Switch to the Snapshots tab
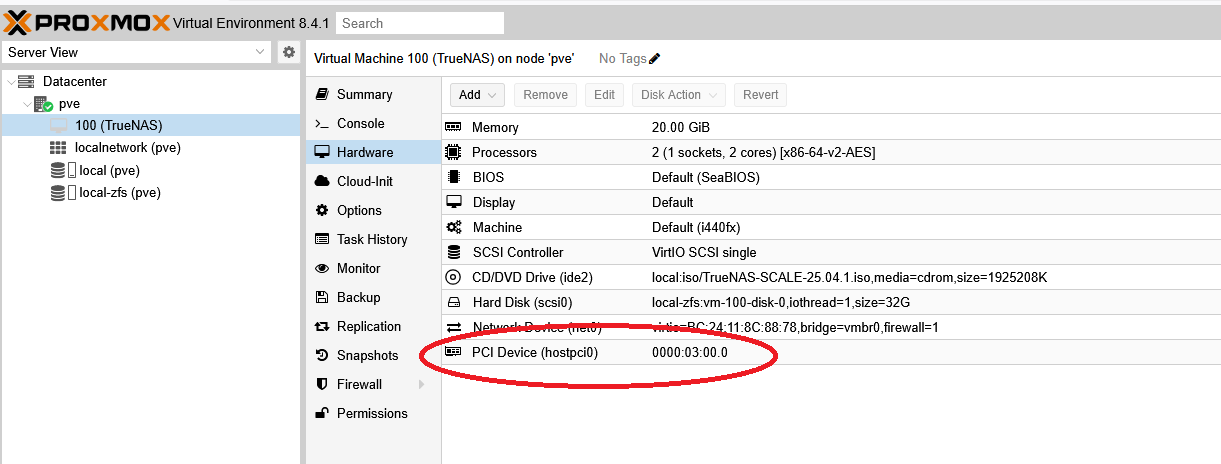The width and height of the screenshot is (1221, 464). 367,355
